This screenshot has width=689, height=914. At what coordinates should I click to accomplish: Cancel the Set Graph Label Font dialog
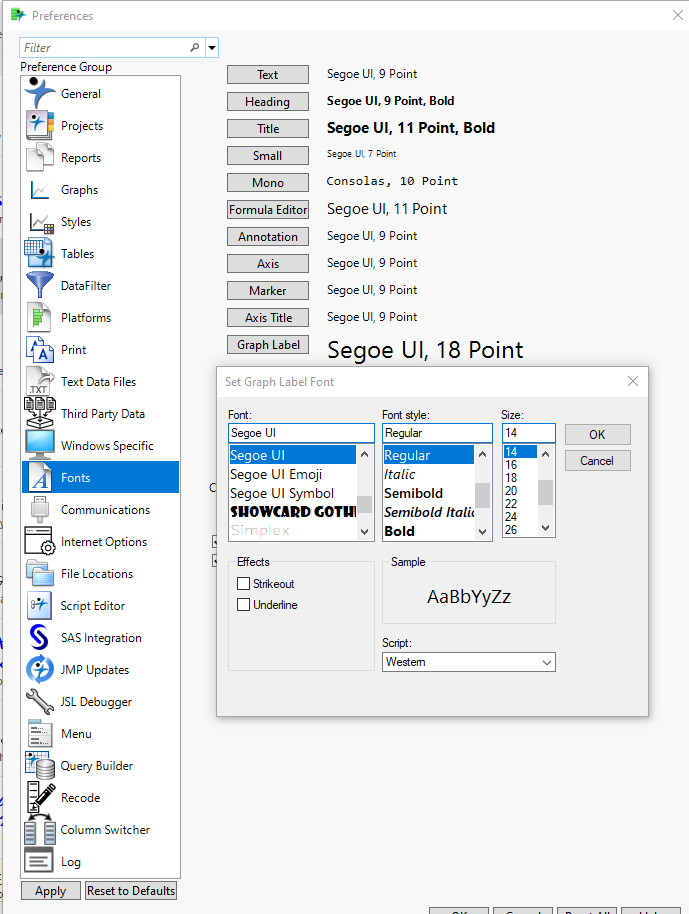point(597,460)
